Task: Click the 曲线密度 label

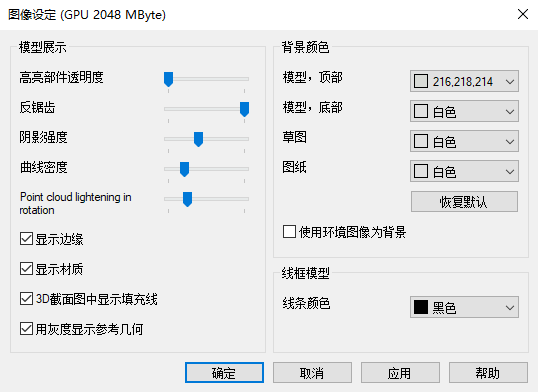Action: [43, 168]
